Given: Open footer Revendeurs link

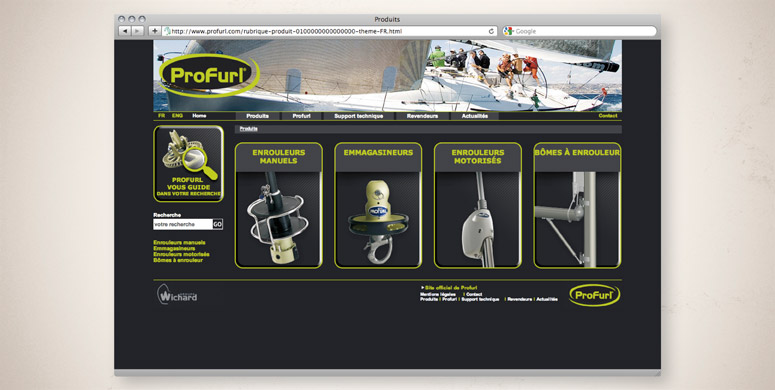Looking at the screenshot, I should coord(520,300).
